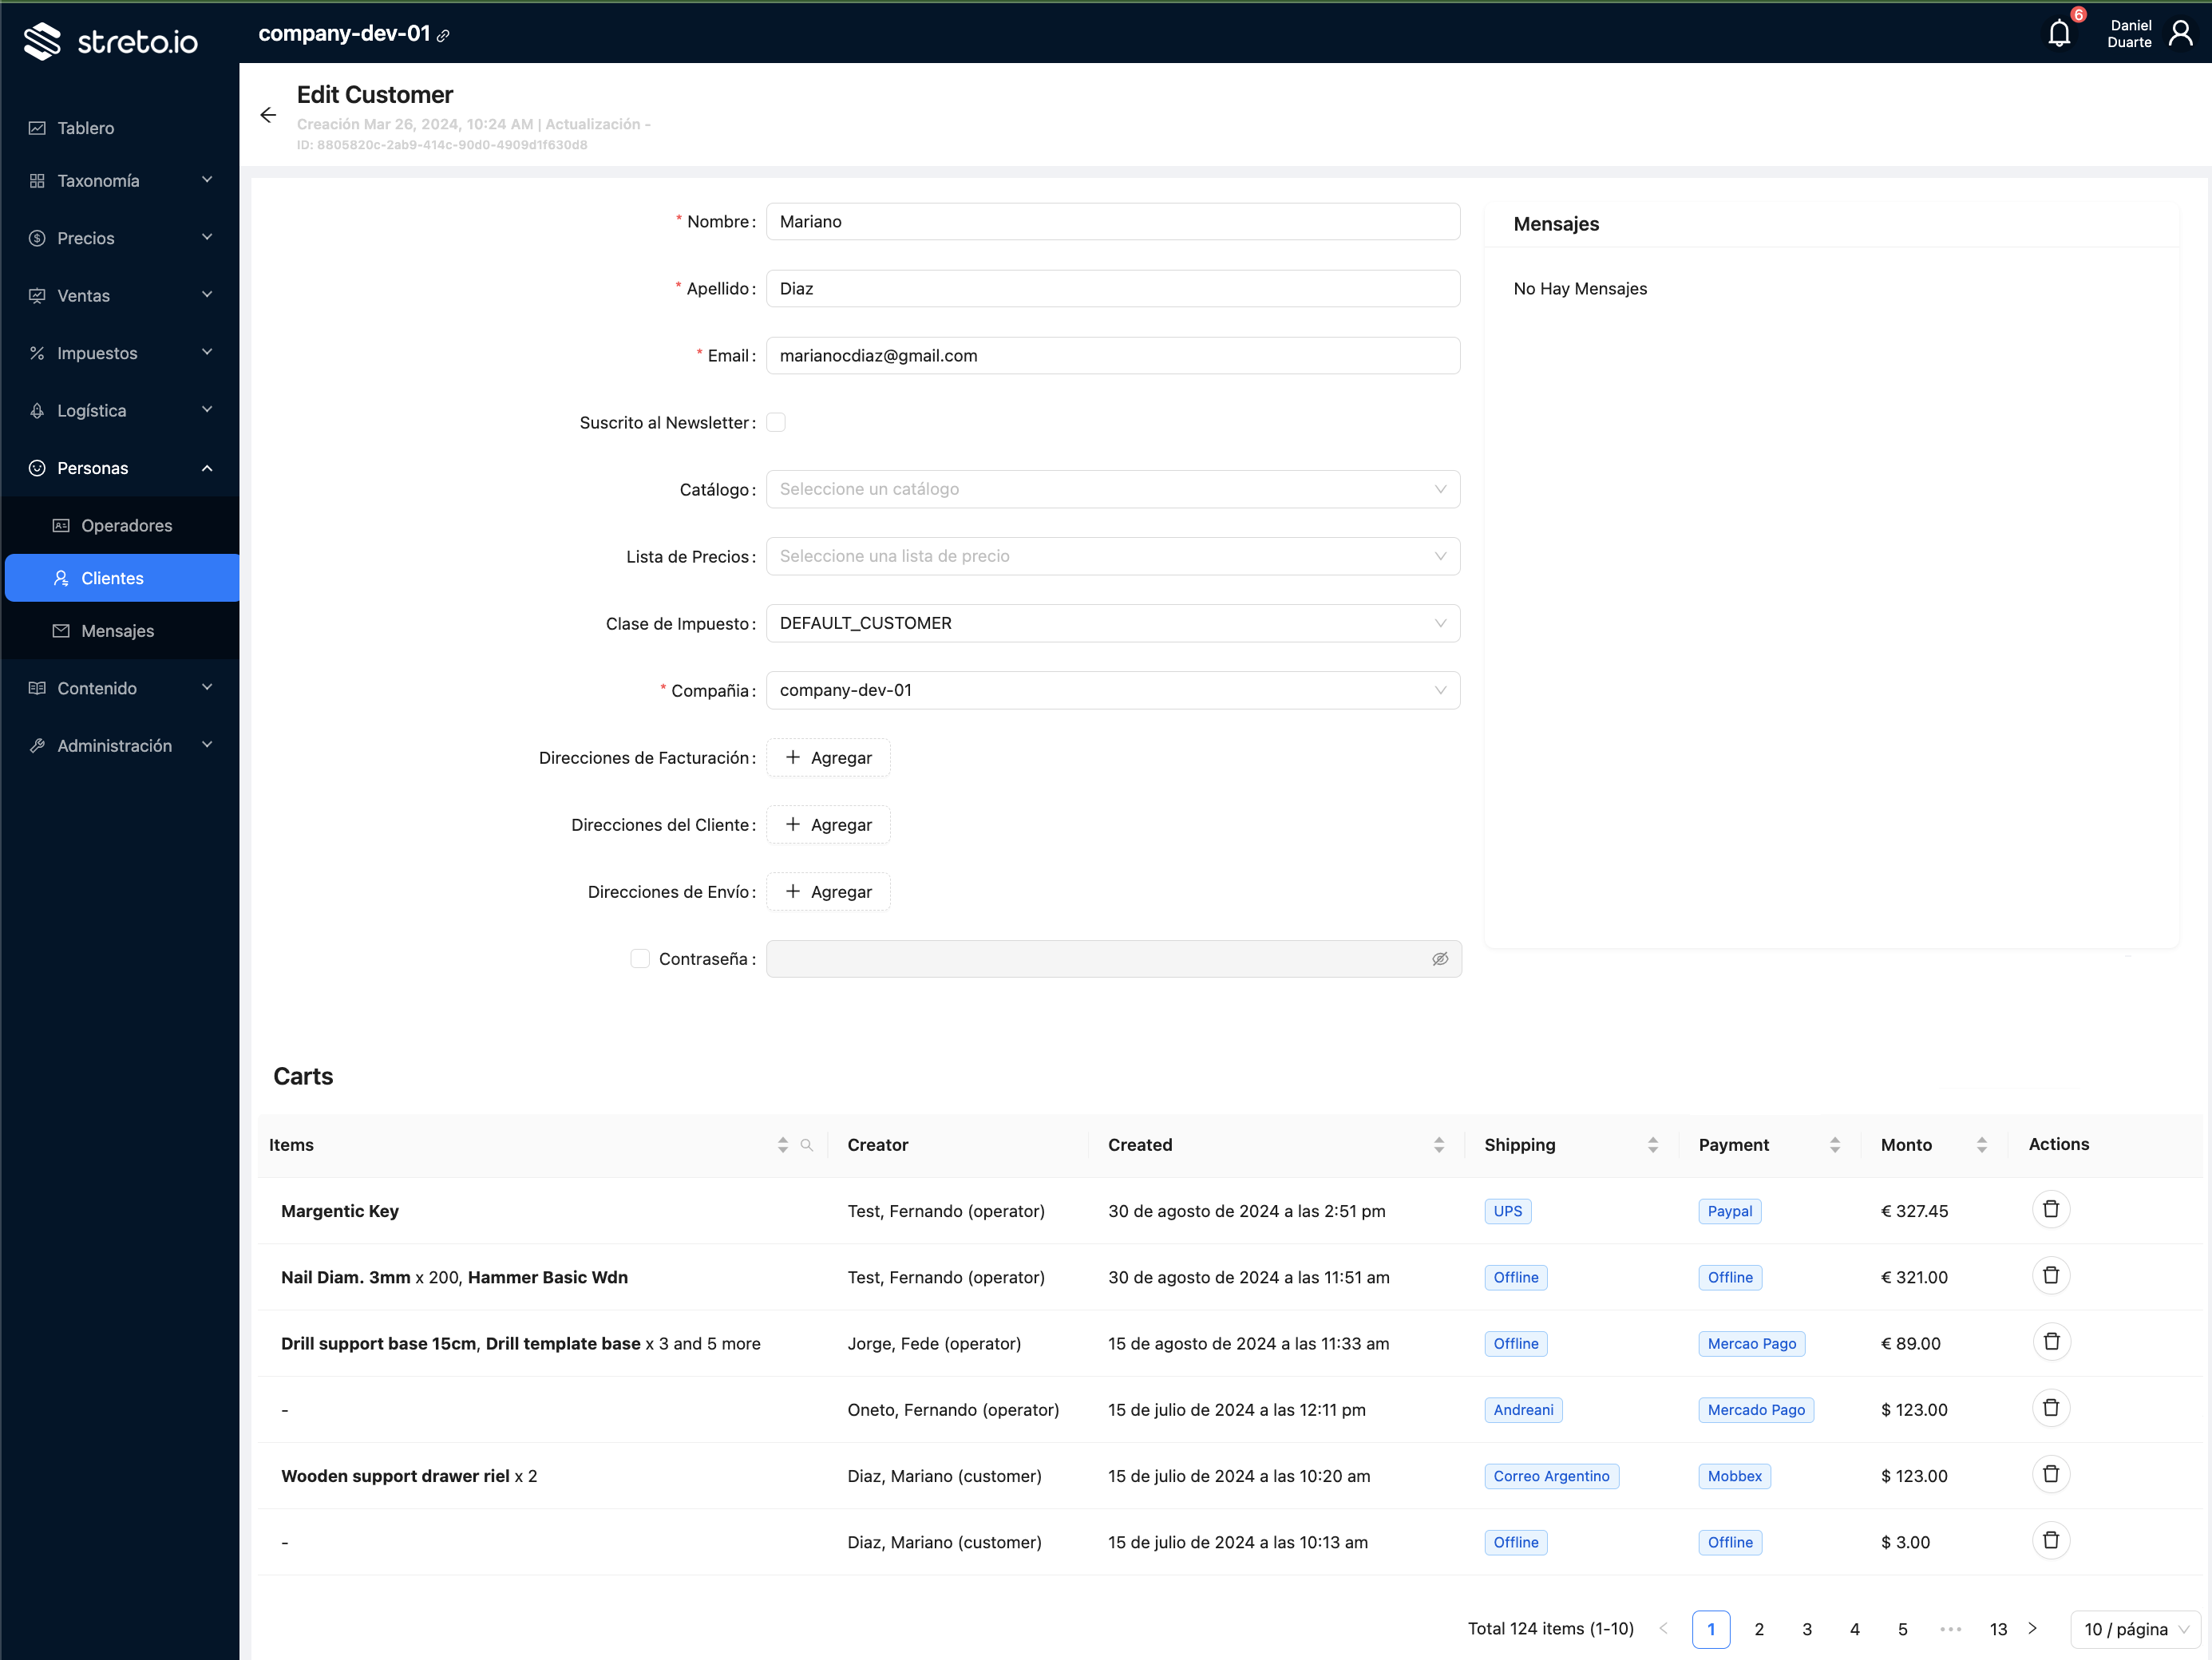Go to page 2 of the Carts list
The image size is (2212, 1660).
click(1760, 1629)
